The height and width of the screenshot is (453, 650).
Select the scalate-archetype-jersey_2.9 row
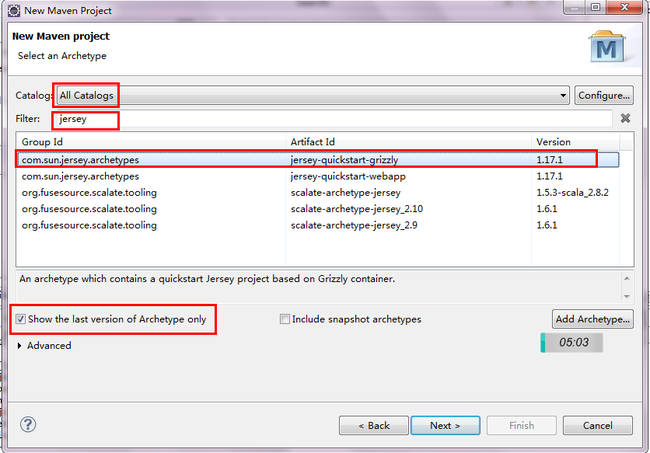point(318,225)
